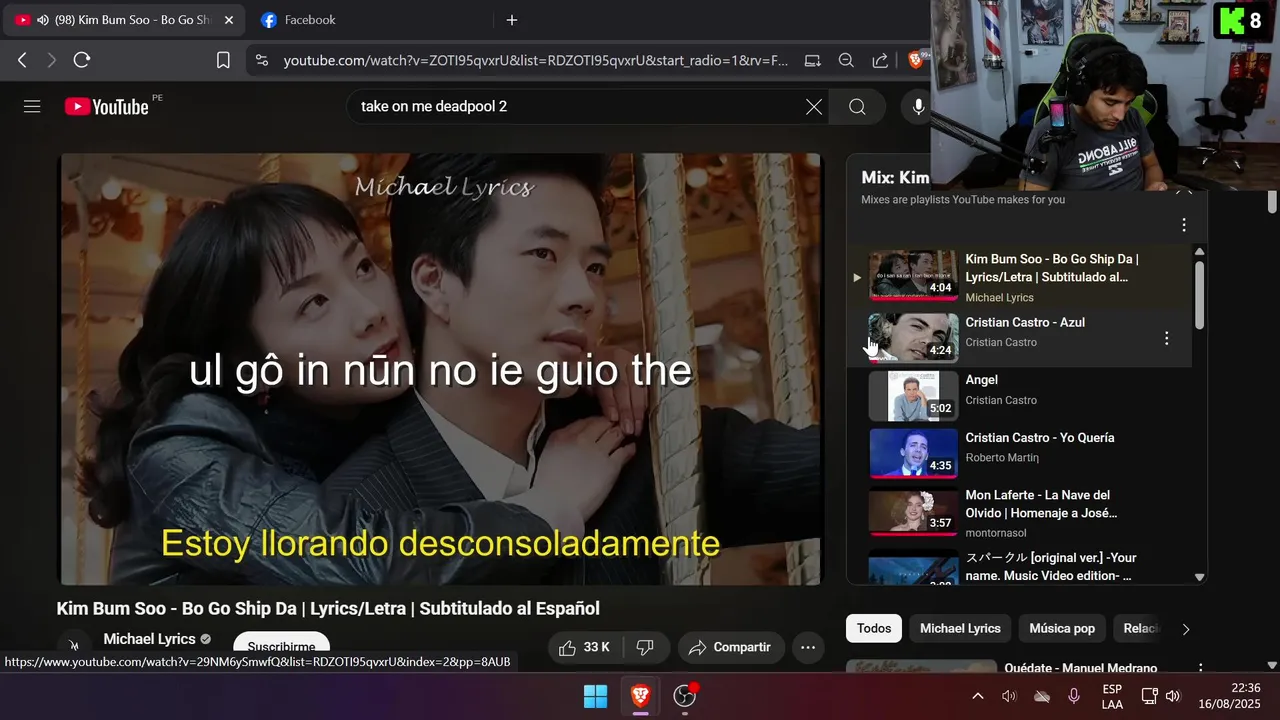Filter by the Michael Lyrics chip
The height and width of the screenshot is (720, 1280).
point(960,628)
